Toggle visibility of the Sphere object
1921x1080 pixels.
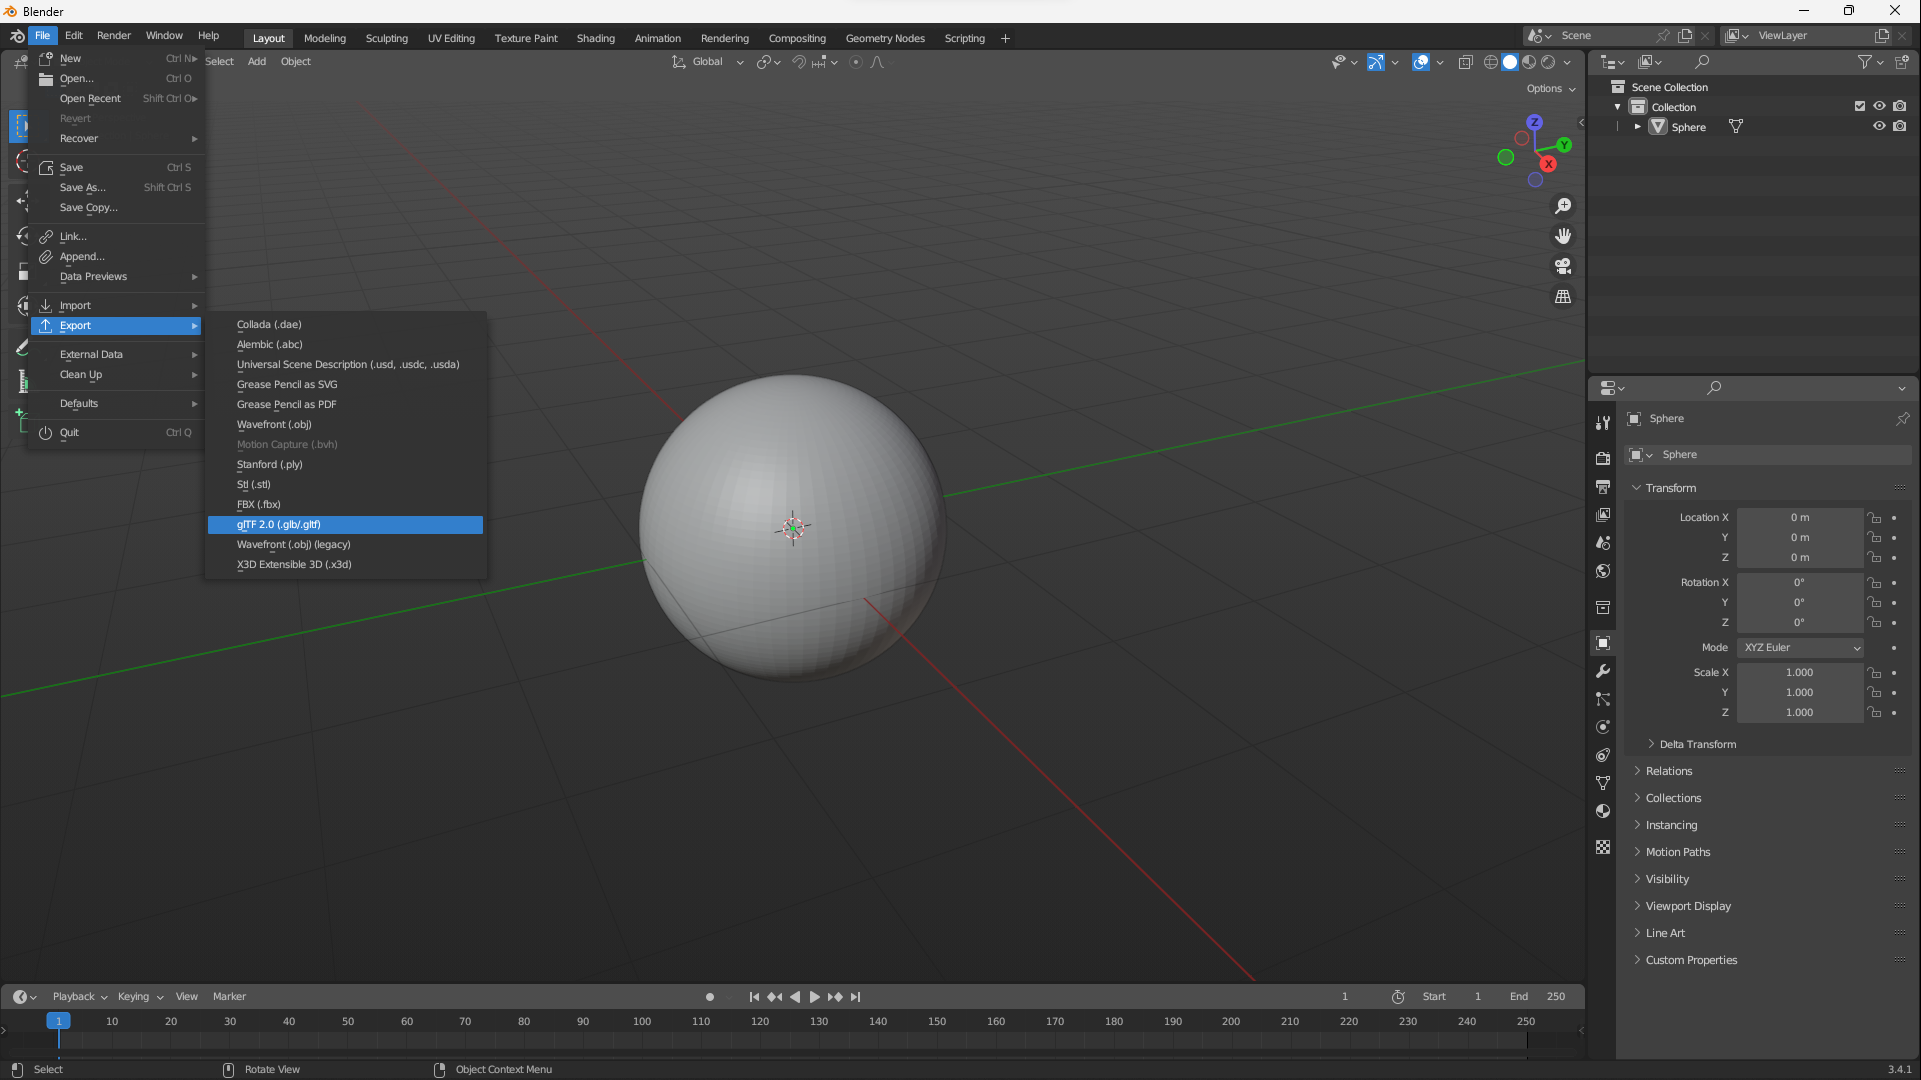coord(1879,126)
